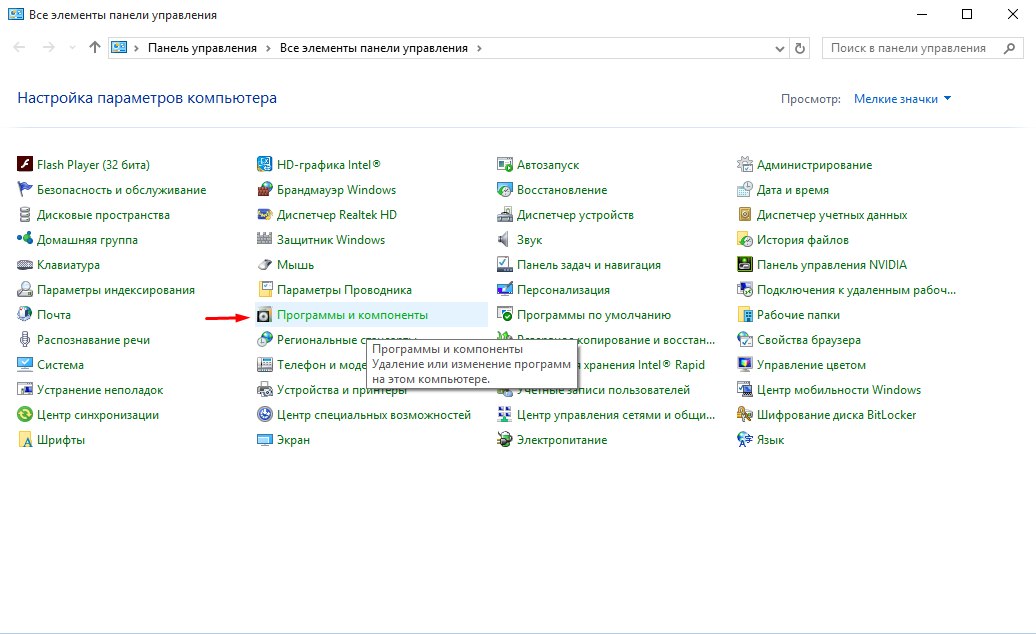Click the Программы и компоненты icon
This screenshot has height=634, width=1036.
265,315
